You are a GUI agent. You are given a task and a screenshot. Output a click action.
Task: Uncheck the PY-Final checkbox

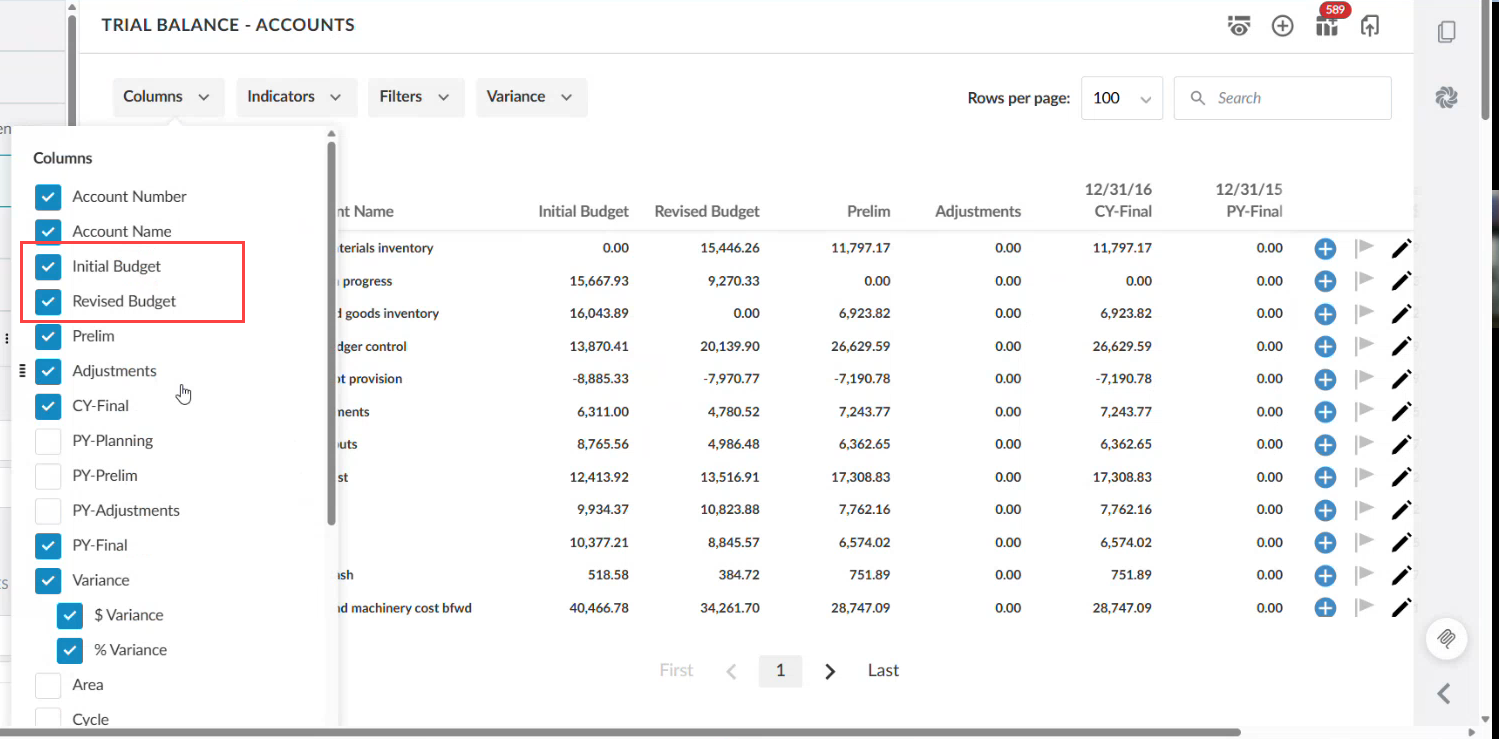(x=48, y=546)
